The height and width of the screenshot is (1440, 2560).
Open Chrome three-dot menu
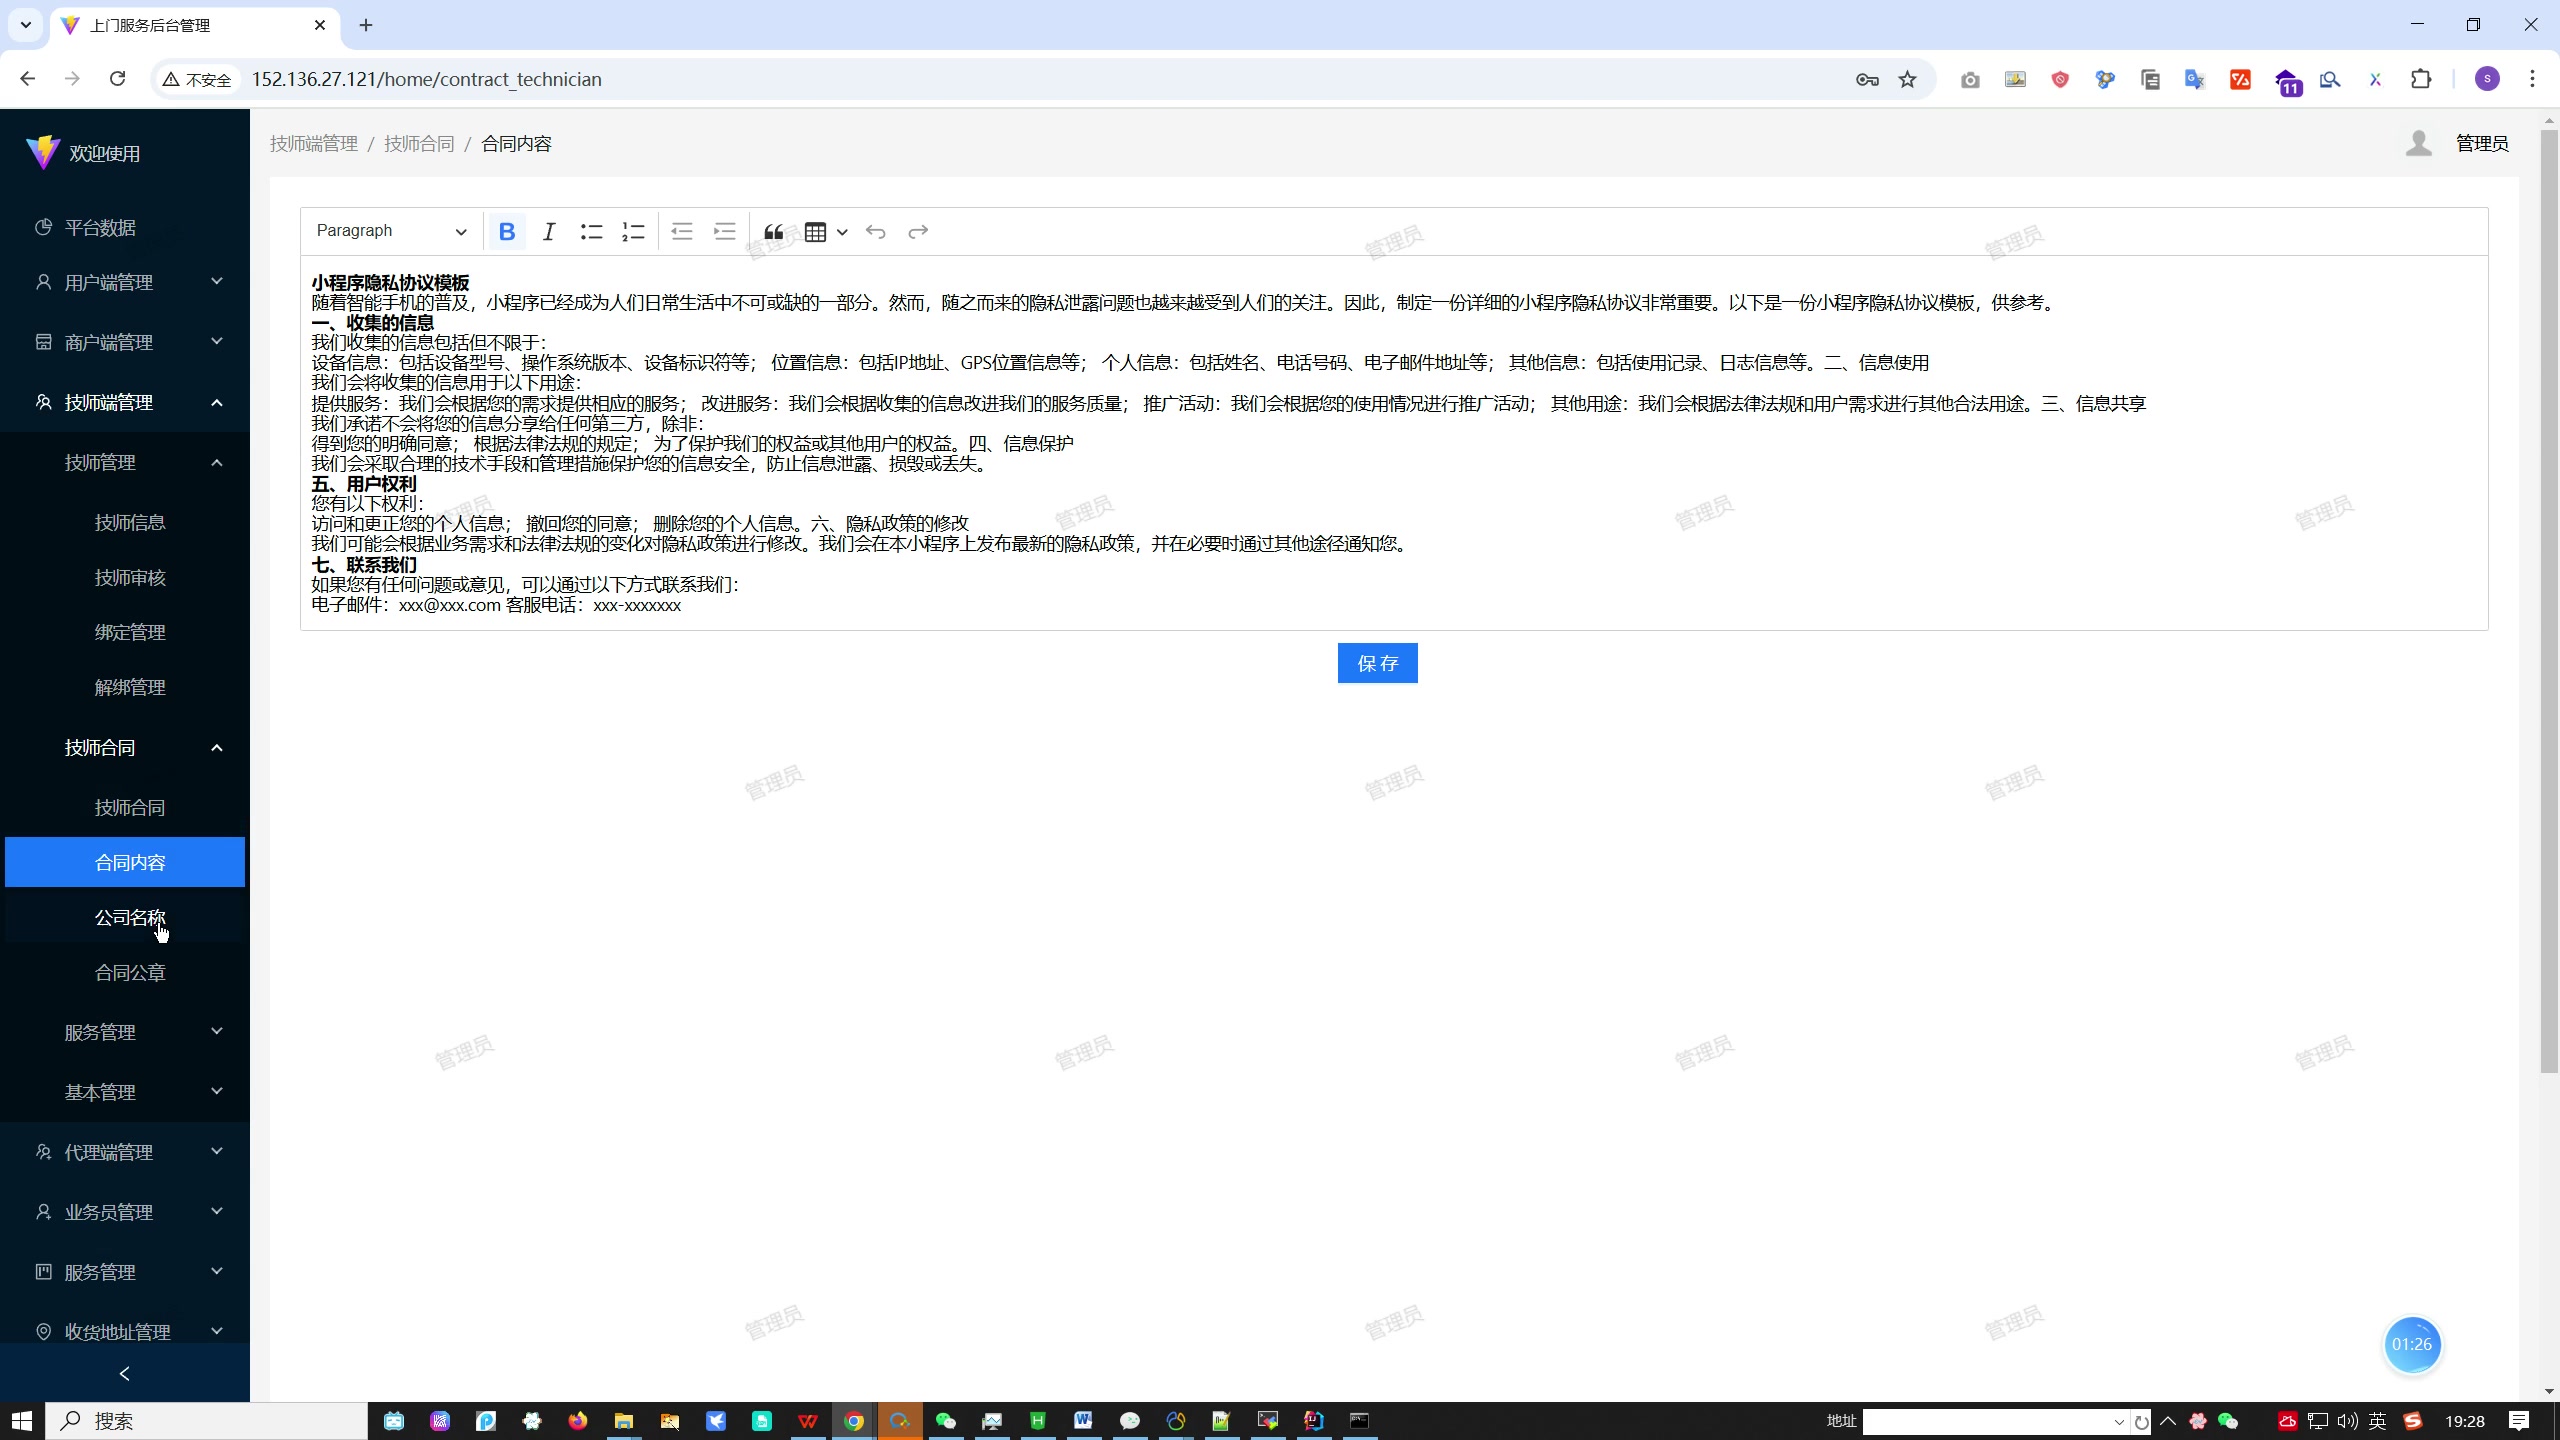click(2532, 79)
